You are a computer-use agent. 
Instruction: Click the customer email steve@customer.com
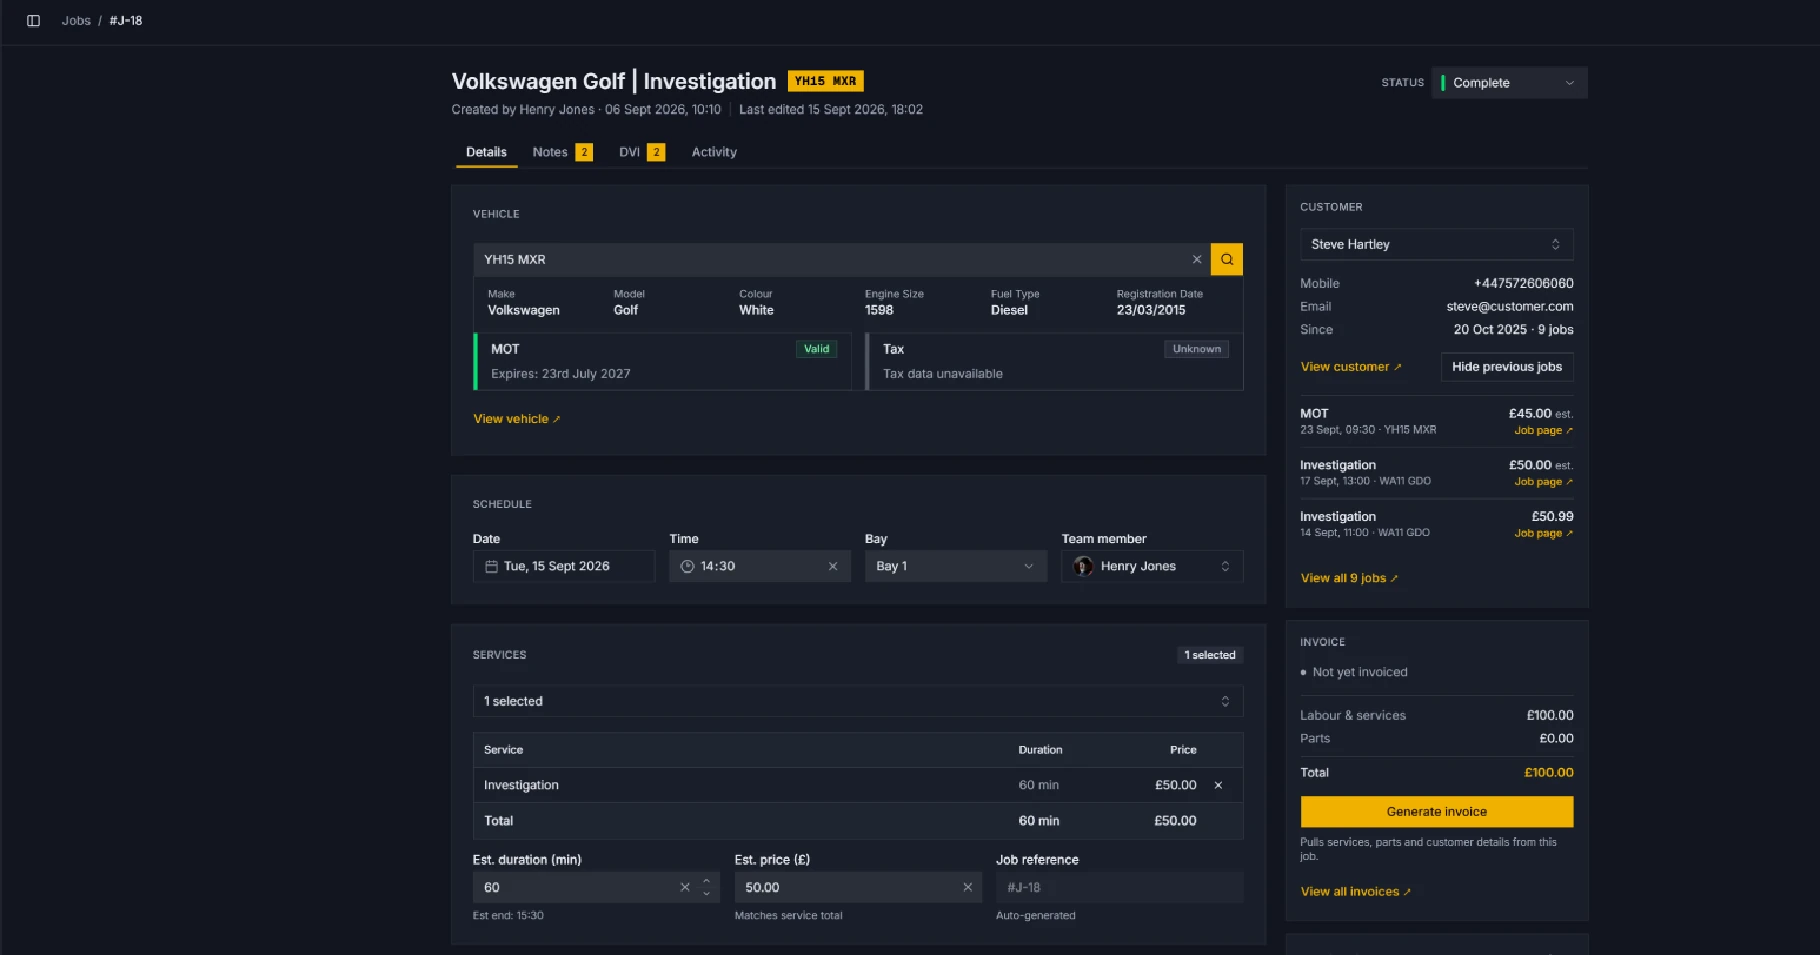(1509, 307)
